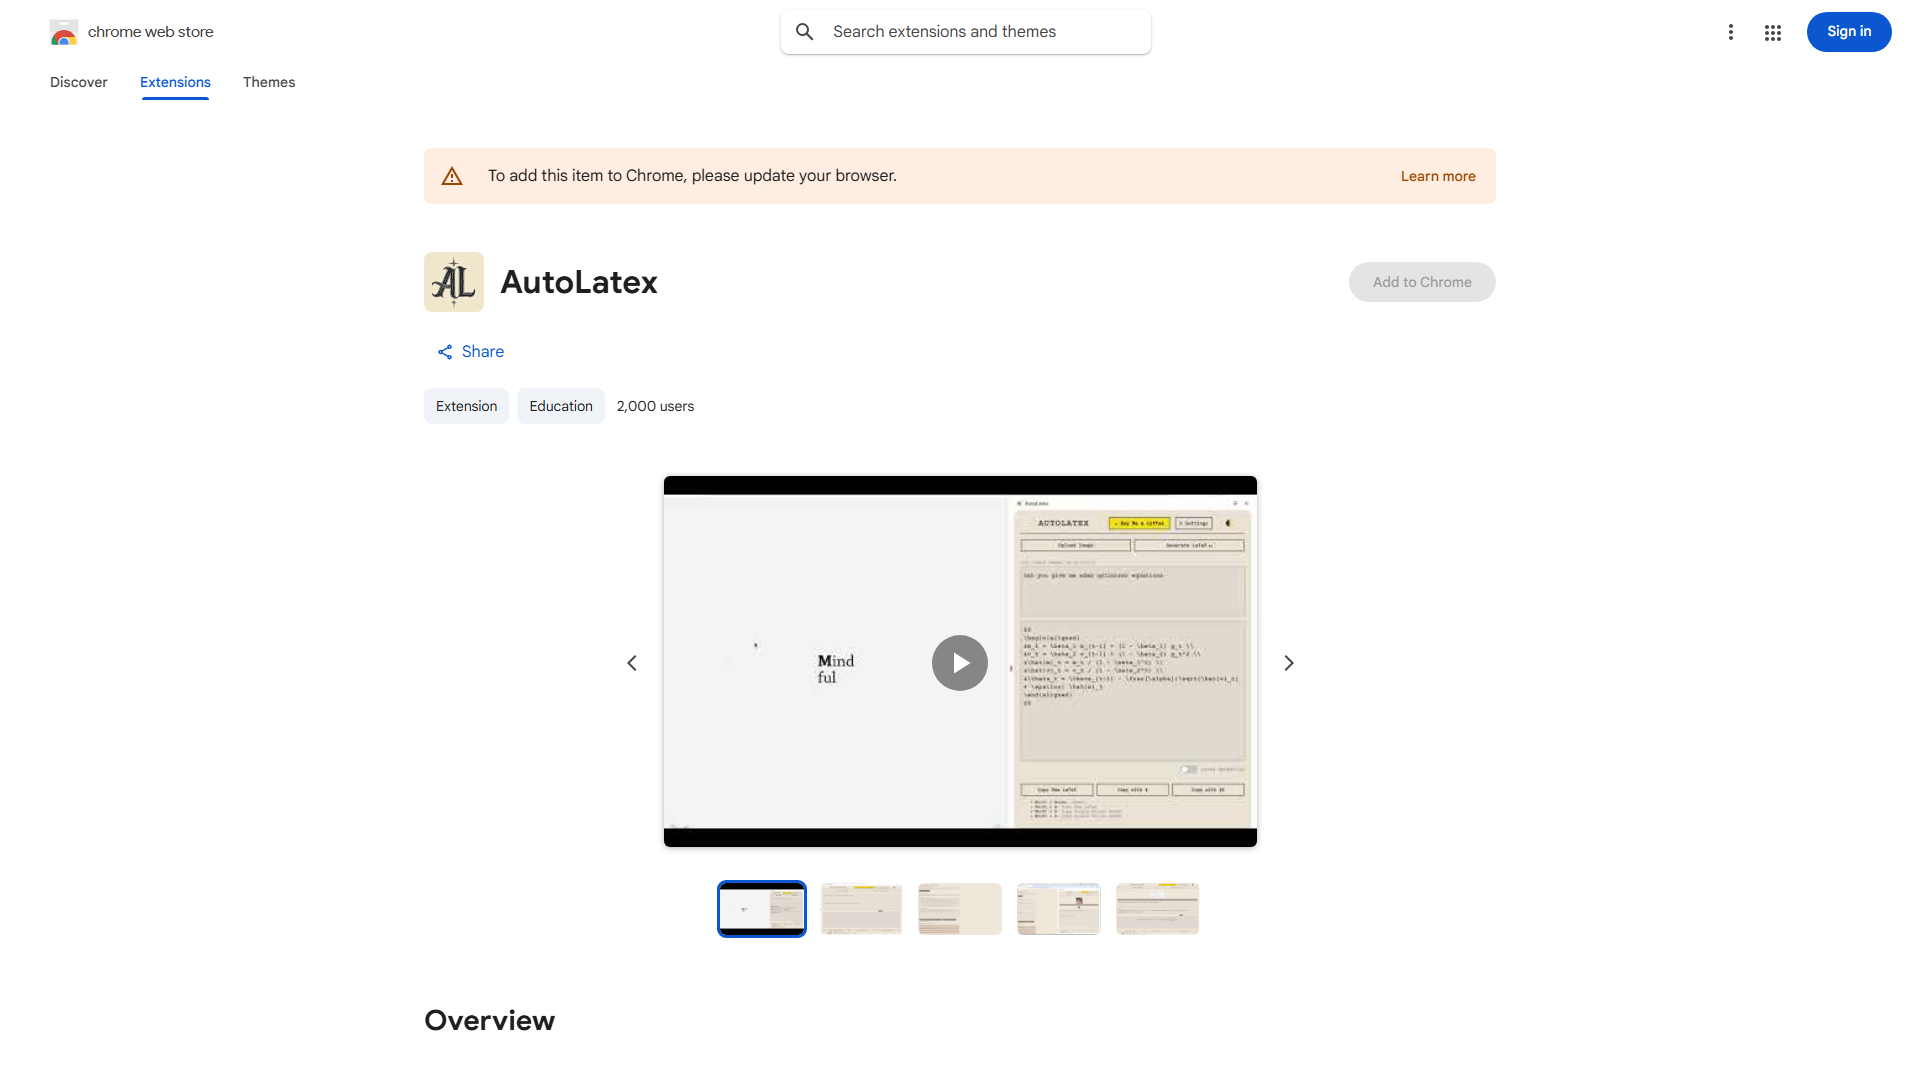Open the Google apps grid

pyautogui.click(x=1772, y=31)
